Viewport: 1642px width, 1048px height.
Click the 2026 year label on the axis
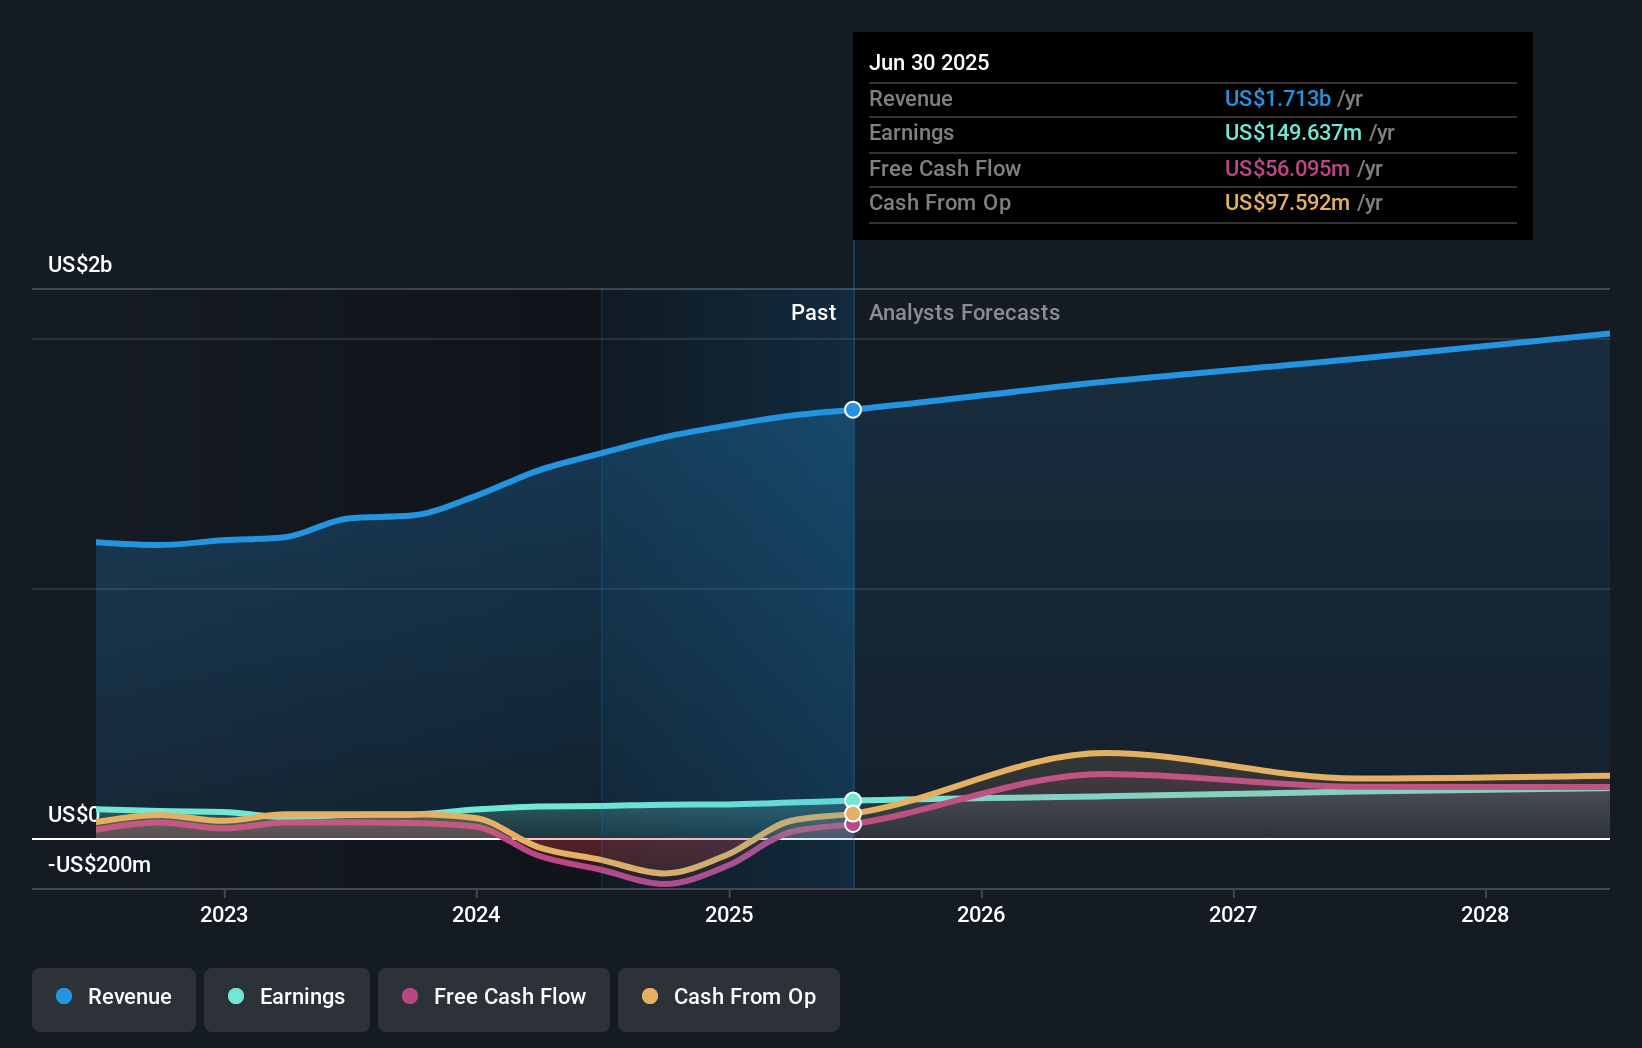click(x=983, y=913)
